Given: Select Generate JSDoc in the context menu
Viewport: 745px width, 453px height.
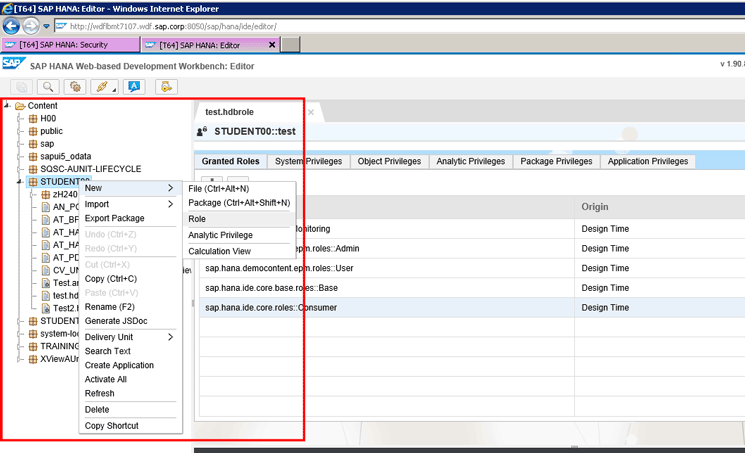Looking at the screenshot, I should pos(130,321).
